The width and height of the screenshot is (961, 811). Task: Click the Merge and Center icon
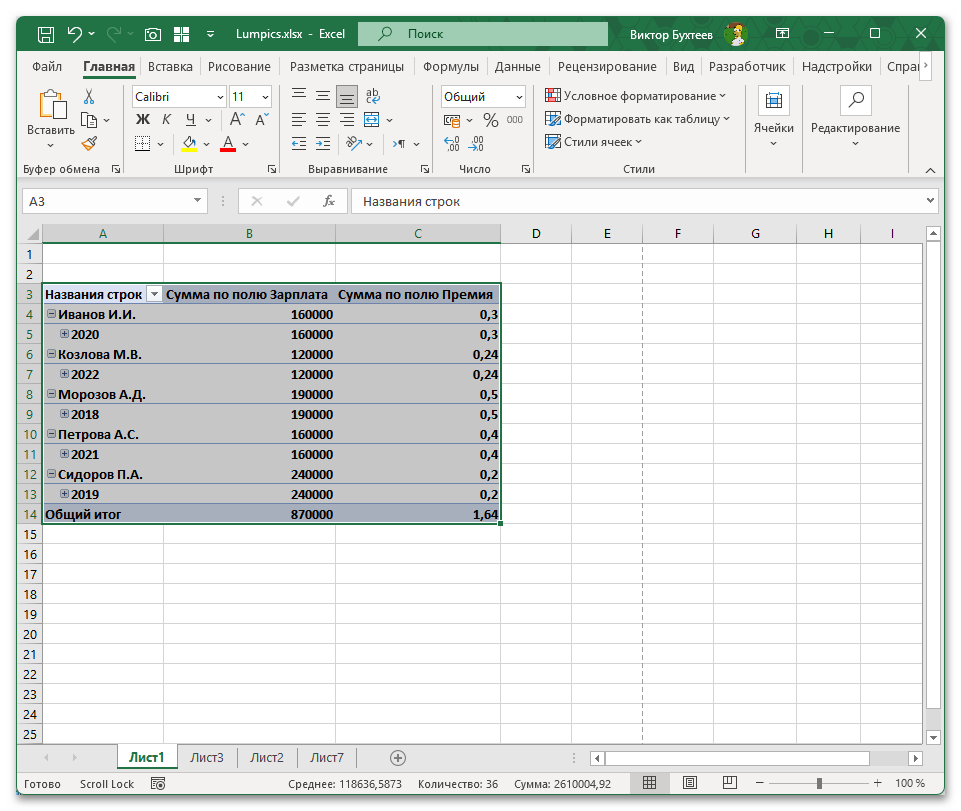point(372,120)
